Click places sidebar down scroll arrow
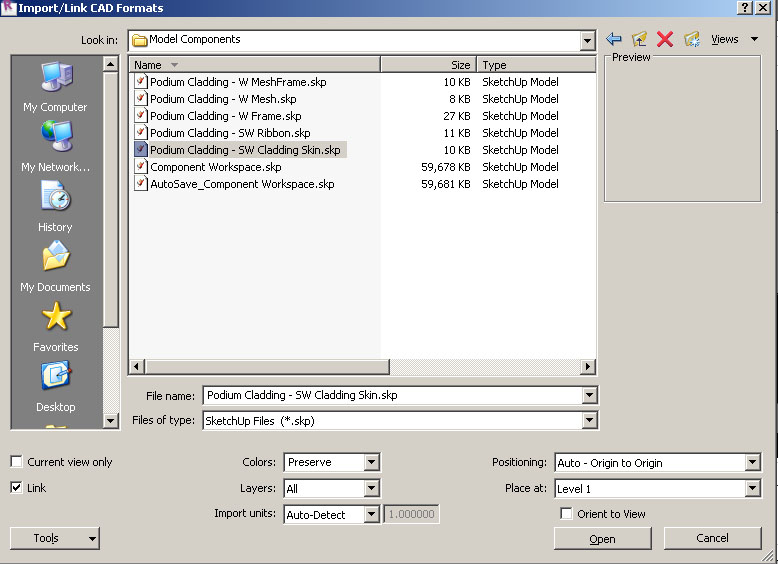778x564 pixels. pyautogui.click(x=110, y=421)
